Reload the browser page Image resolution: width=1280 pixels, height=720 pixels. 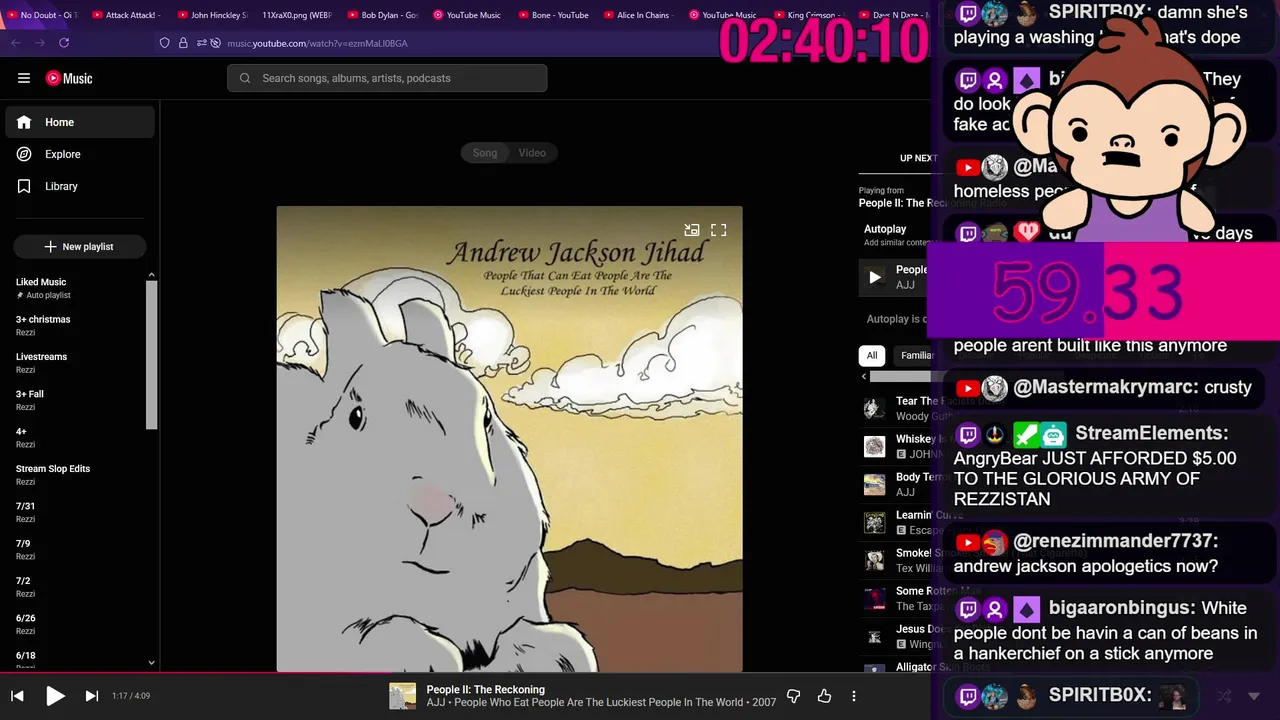(64, 43)
